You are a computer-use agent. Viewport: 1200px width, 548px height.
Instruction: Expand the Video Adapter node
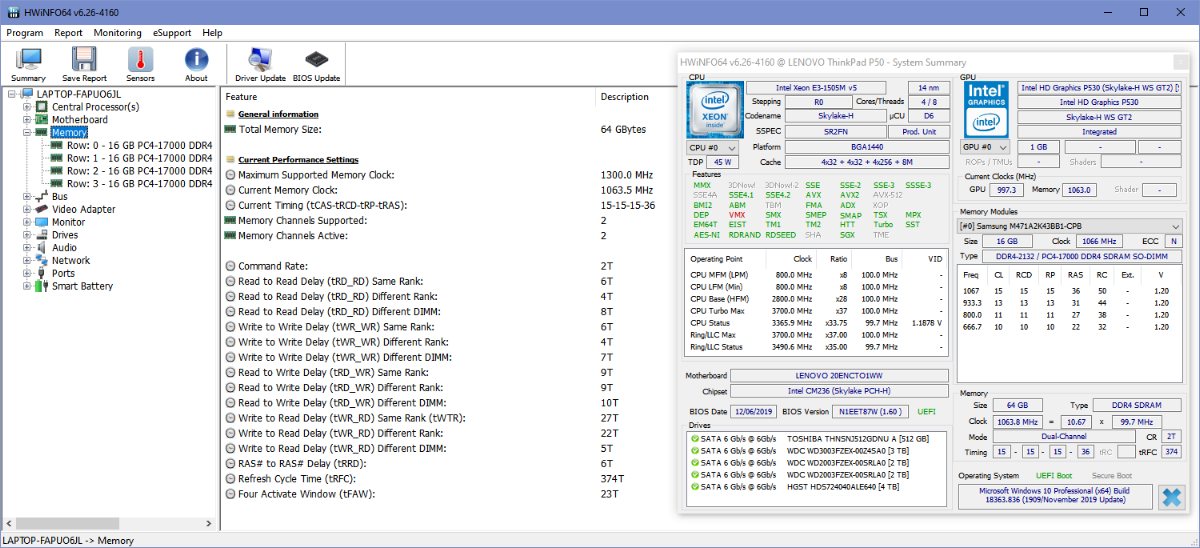[28, 210]
